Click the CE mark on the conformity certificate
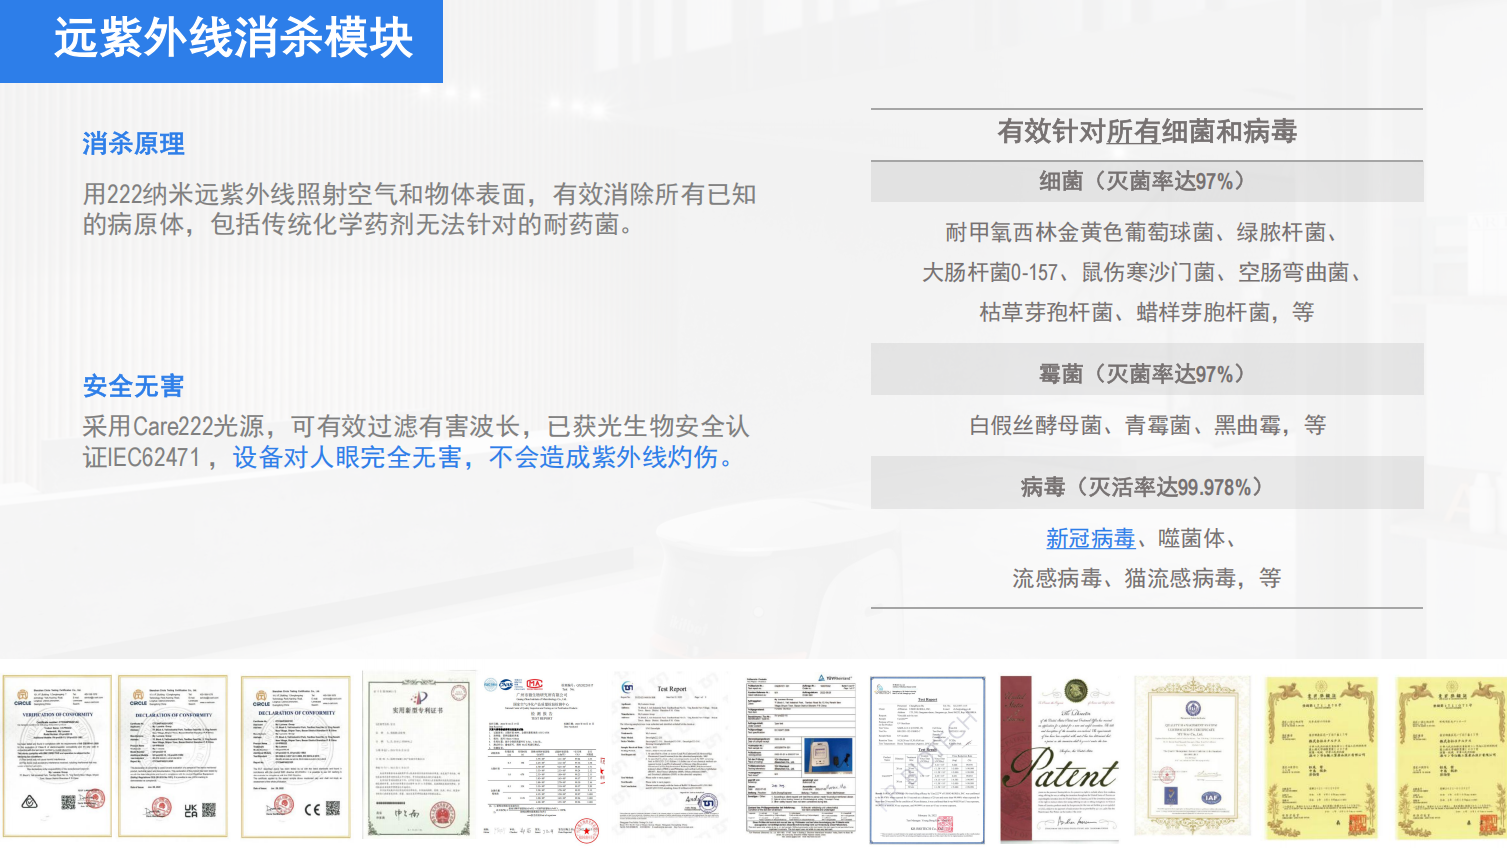1507x849 pixels. pos(313,810)
